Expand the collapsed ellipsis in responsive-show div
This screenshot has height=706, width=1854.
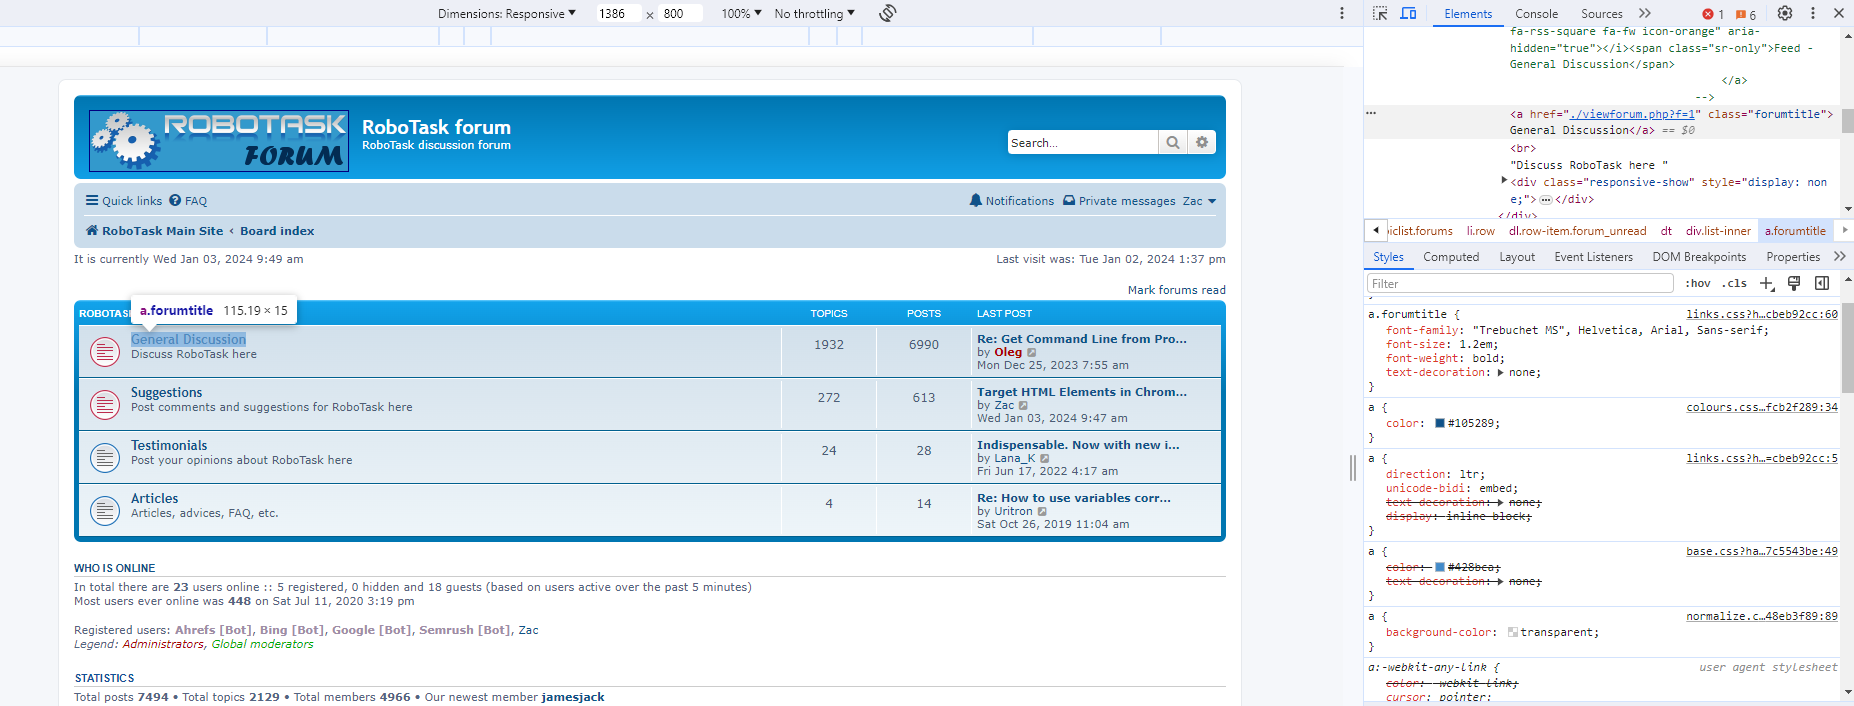(1546, 199)
